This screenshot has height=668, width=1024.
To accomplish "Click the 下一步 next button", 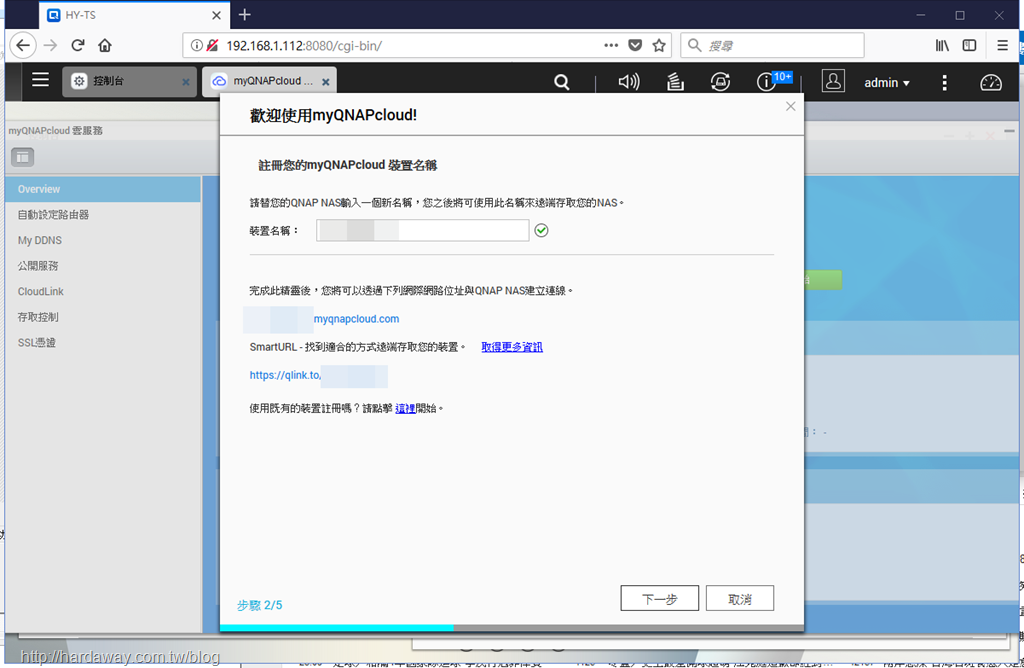I will click(x=660, y=598).
